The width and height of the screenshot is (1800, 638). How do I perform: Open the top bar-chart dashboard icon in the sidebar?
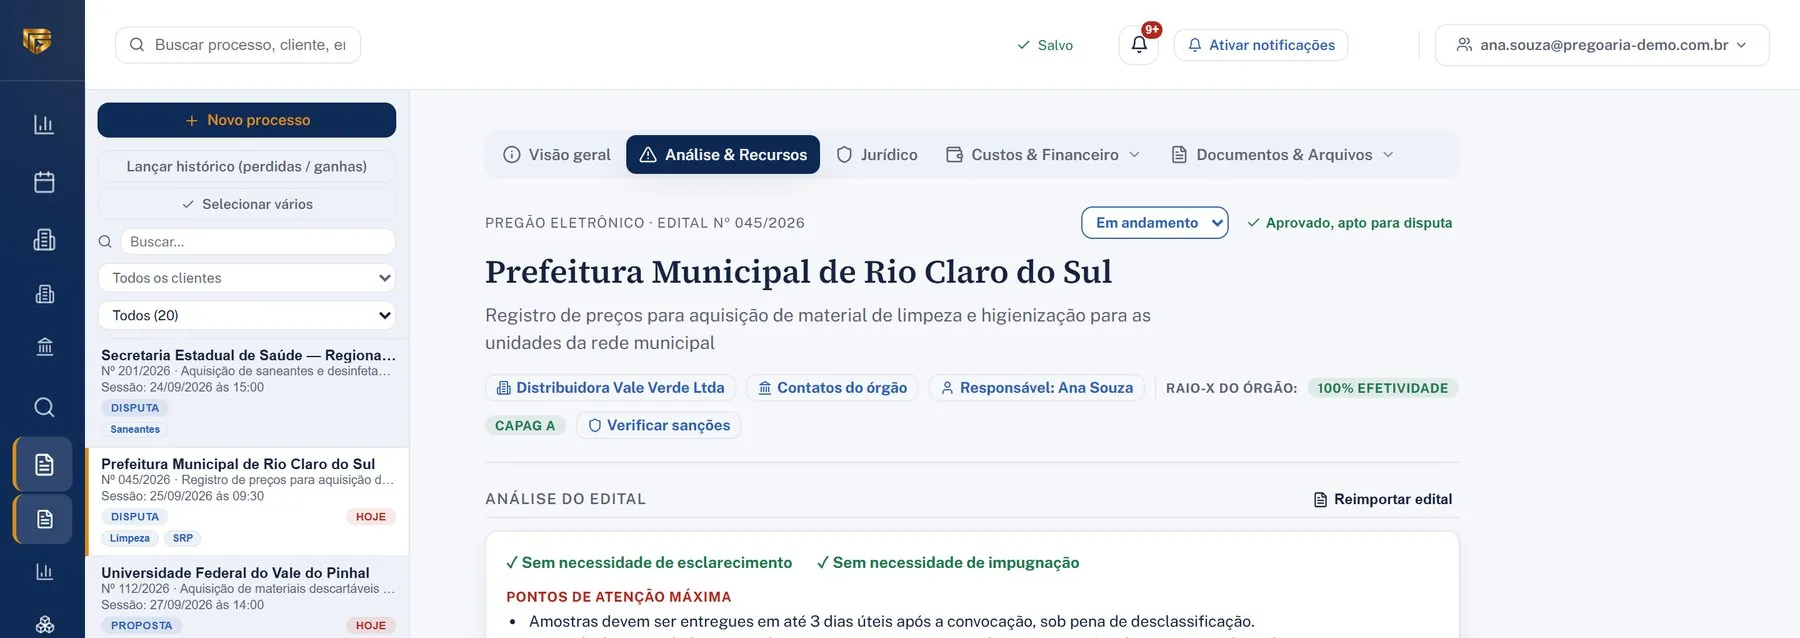click(44, 125)
